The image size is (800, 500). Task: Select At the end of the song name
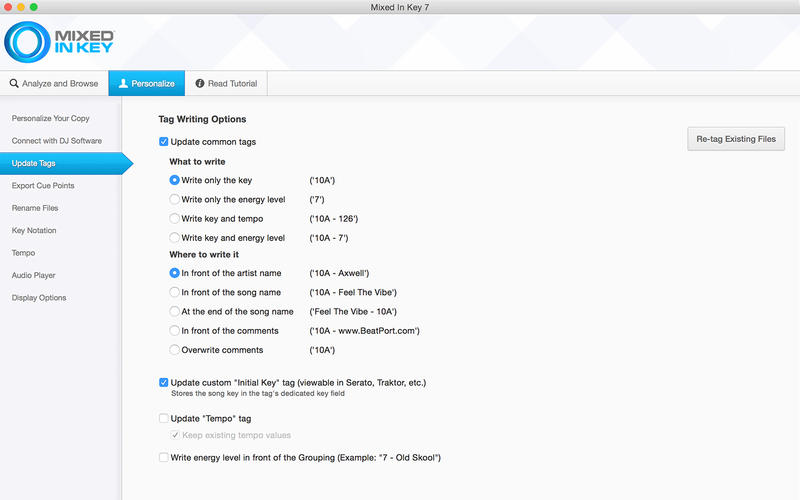click(174, 312)
